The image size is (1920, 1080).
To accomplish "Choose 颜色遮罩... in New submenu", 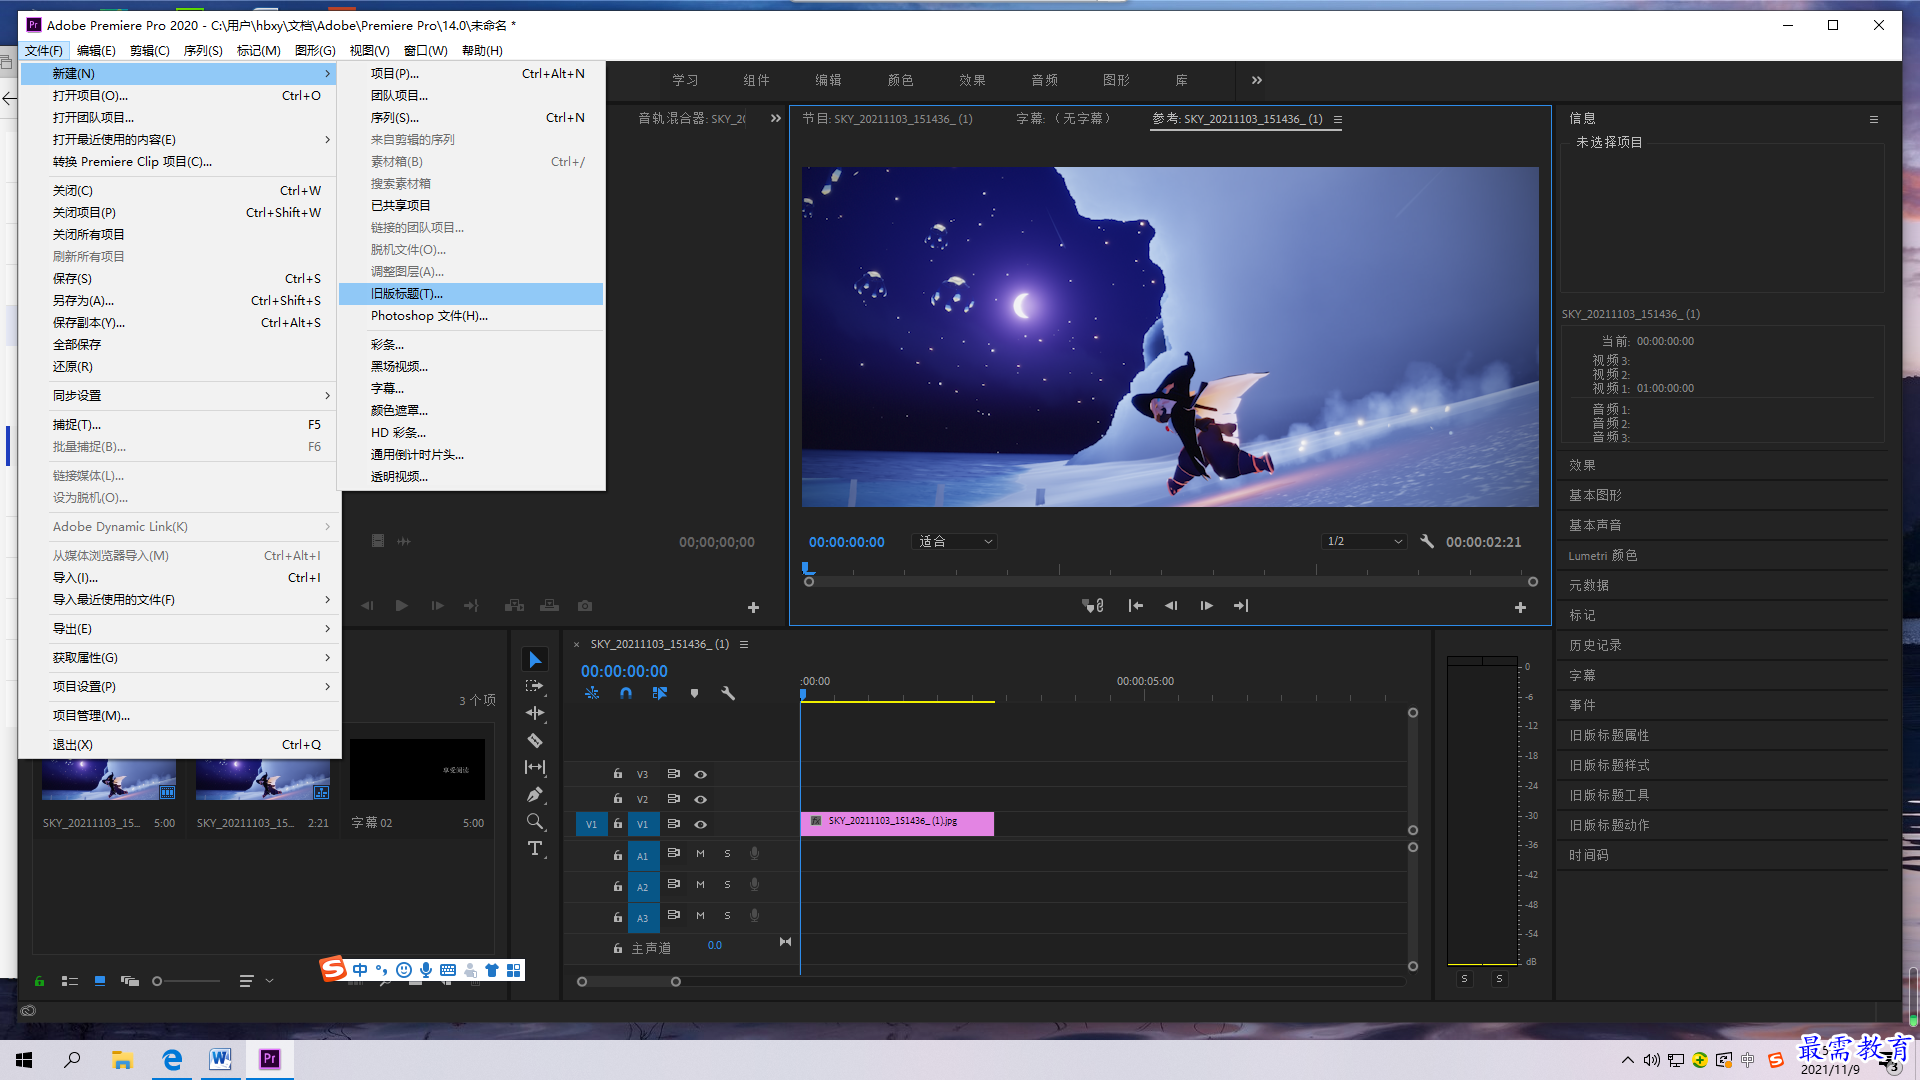I will pos(471,411).
